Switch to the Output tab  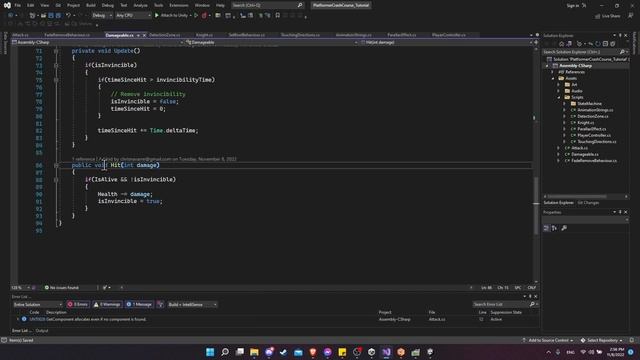click(x=42, y=331)
